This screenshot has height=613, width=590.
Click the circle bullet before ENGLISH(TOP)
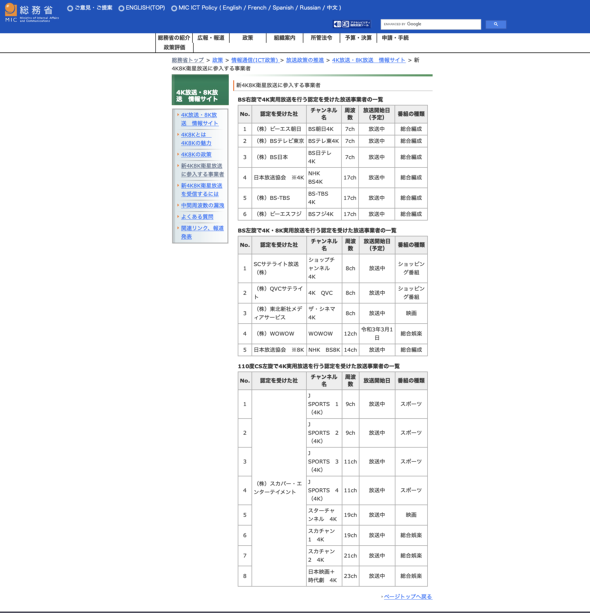pos(121,8)
